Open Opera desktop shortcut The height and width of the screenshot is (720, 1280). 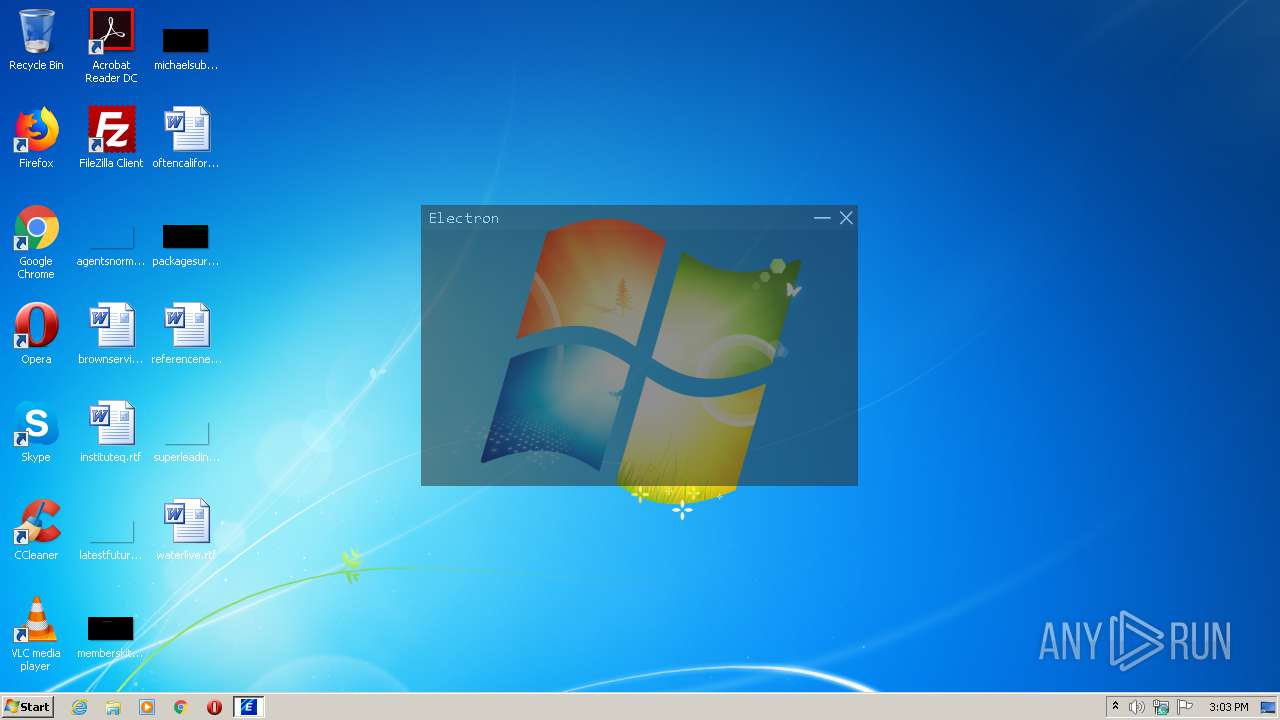(x=36, y=334)
